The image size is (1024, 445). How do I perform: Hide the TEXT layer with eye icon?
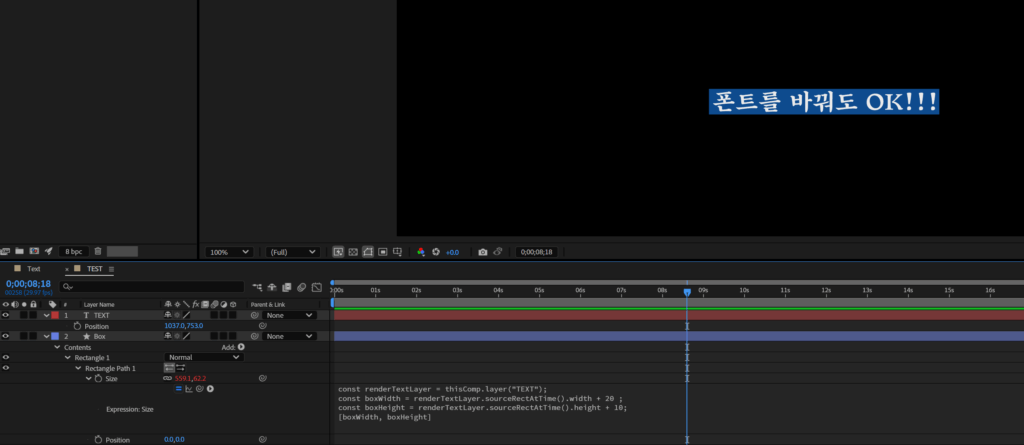tap(6, 315)
